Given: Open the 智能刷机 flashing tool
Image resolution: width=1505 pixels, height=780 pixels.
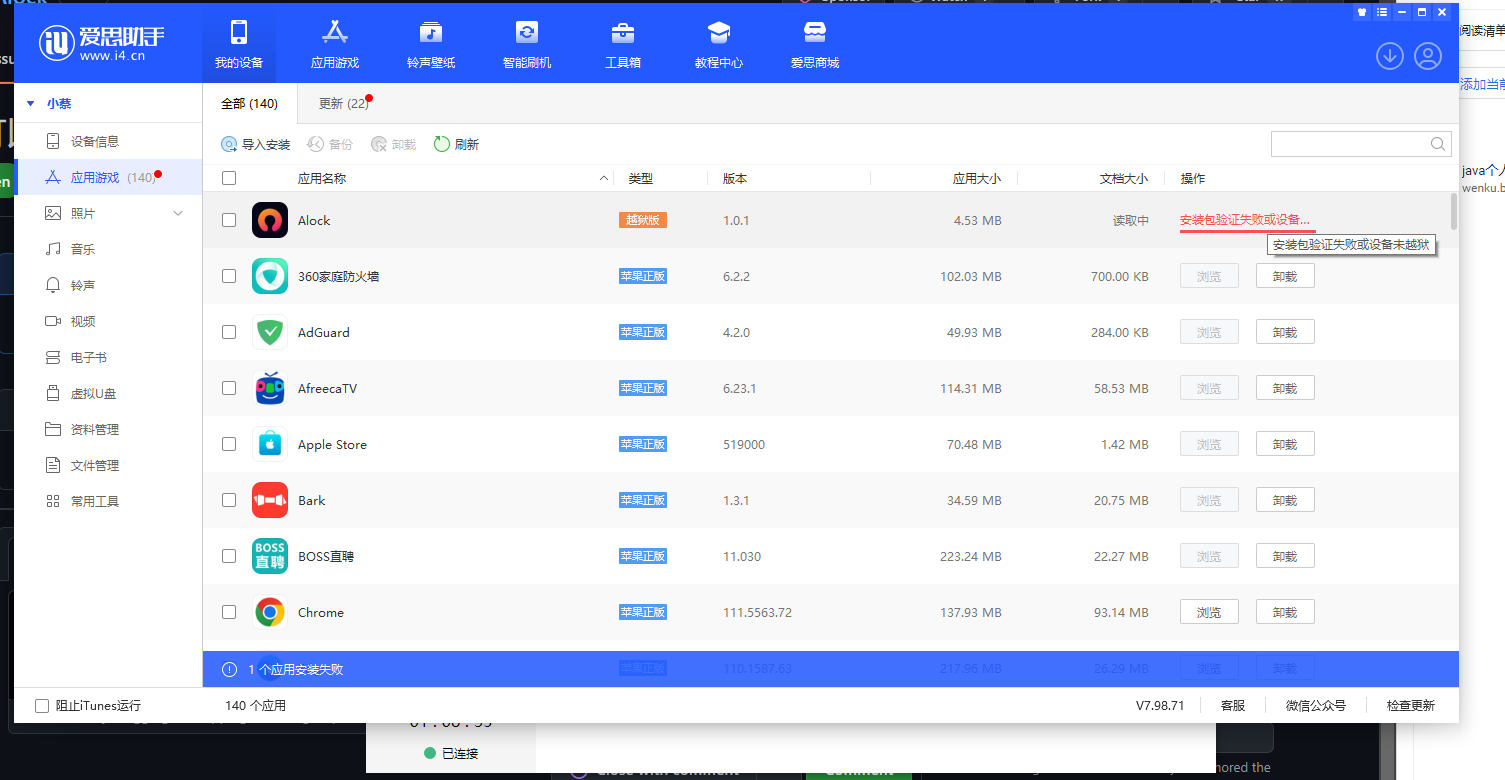Looking at the screenshot, I should point(527,44).
